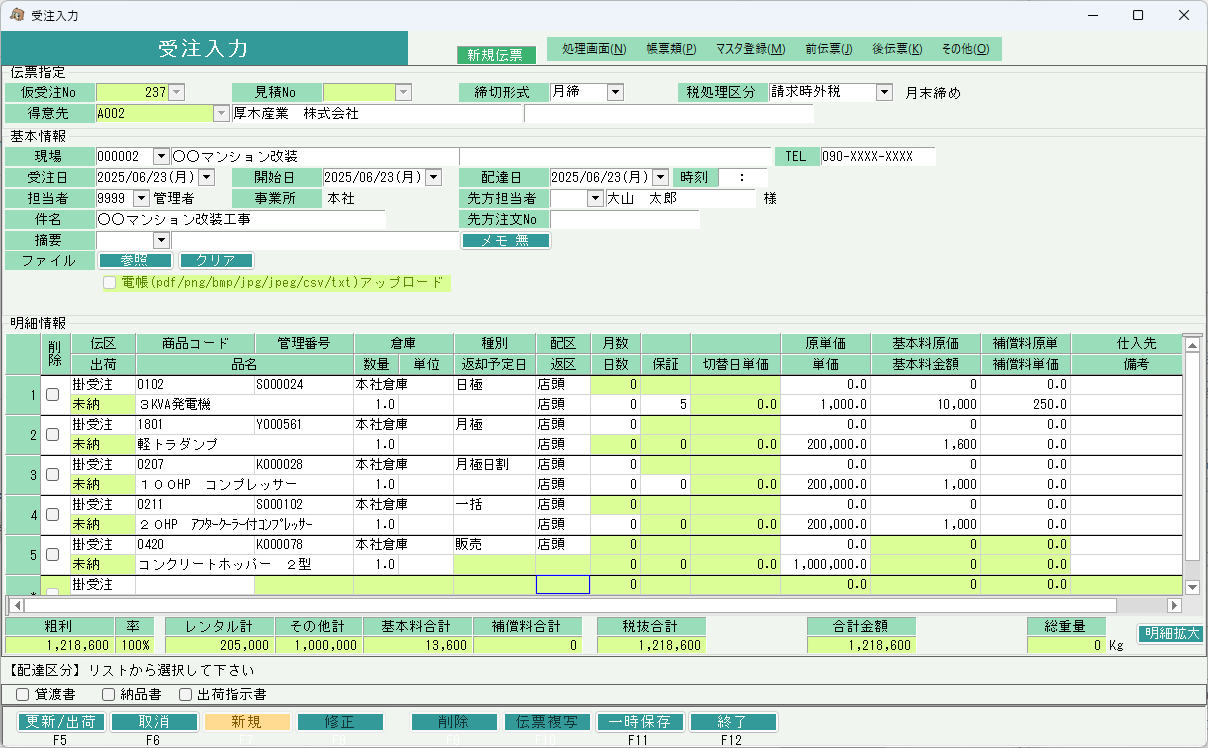This screenshot has height=748, width=1208.
Task: Enable the 貸渡書 checkbox
Action: (x=23, y=694)
